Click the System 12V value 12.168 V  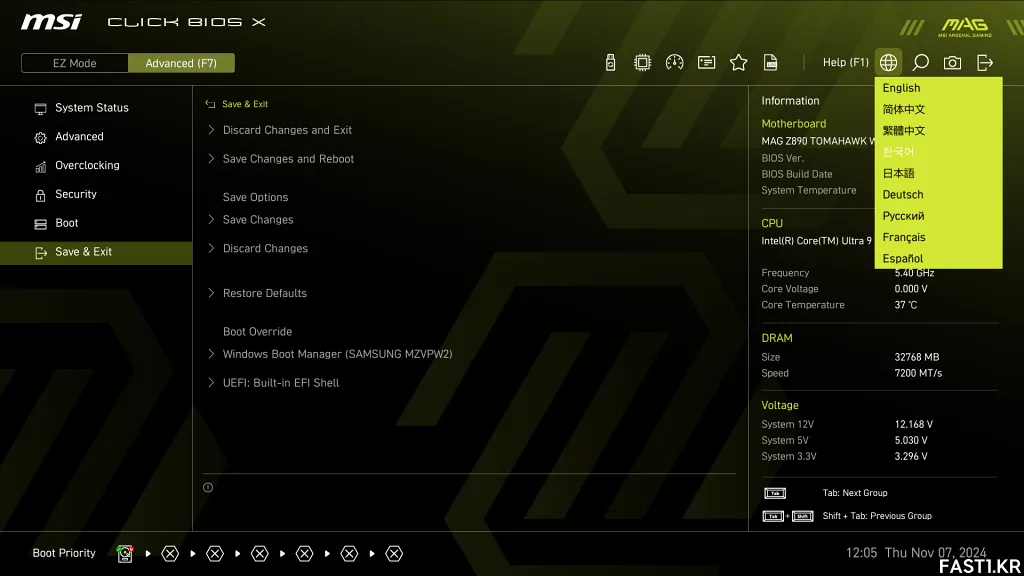(914, 424)
